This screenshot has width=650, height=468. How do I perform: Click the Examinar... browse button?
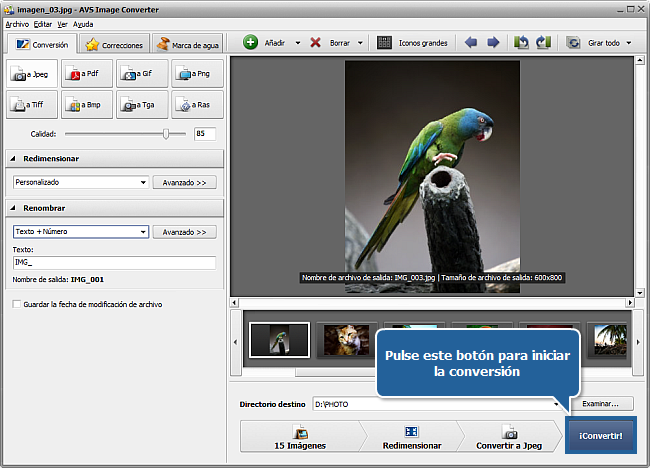pos(600,404)
